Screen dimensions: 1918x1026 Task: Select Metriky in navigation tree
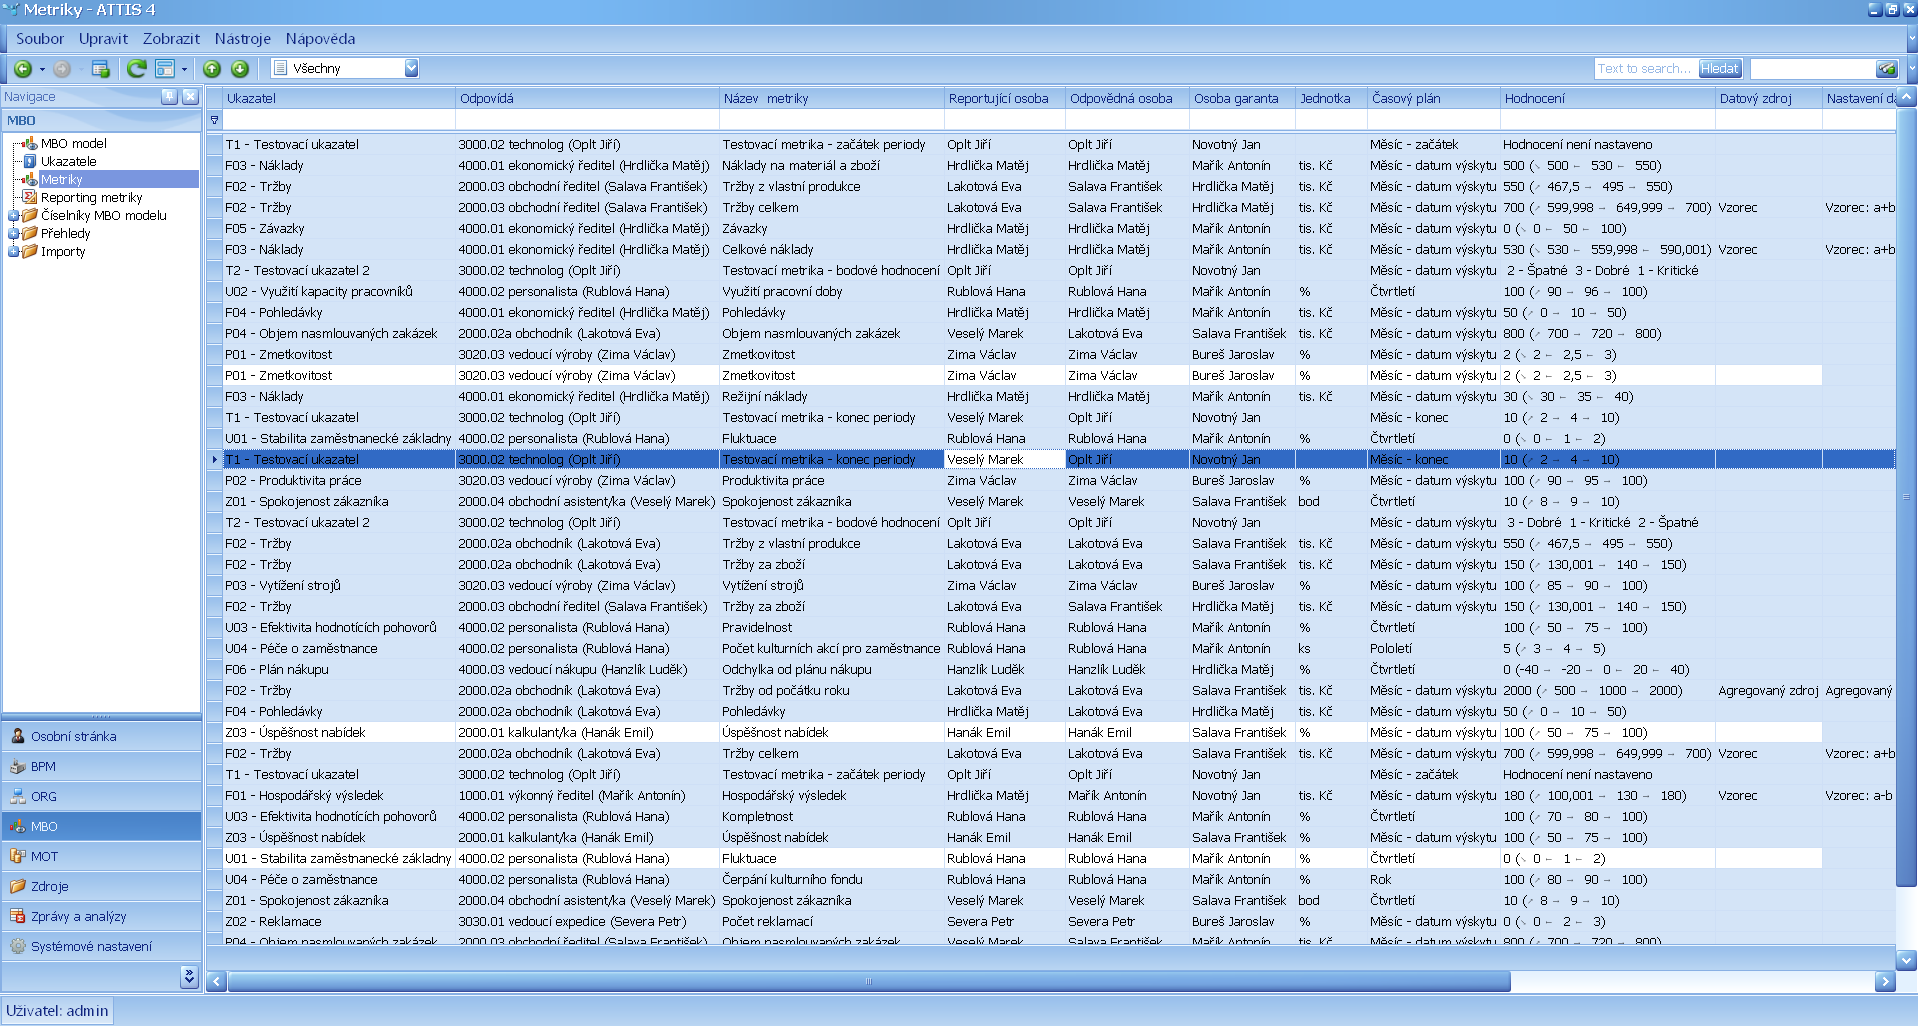tap(61, 179)
